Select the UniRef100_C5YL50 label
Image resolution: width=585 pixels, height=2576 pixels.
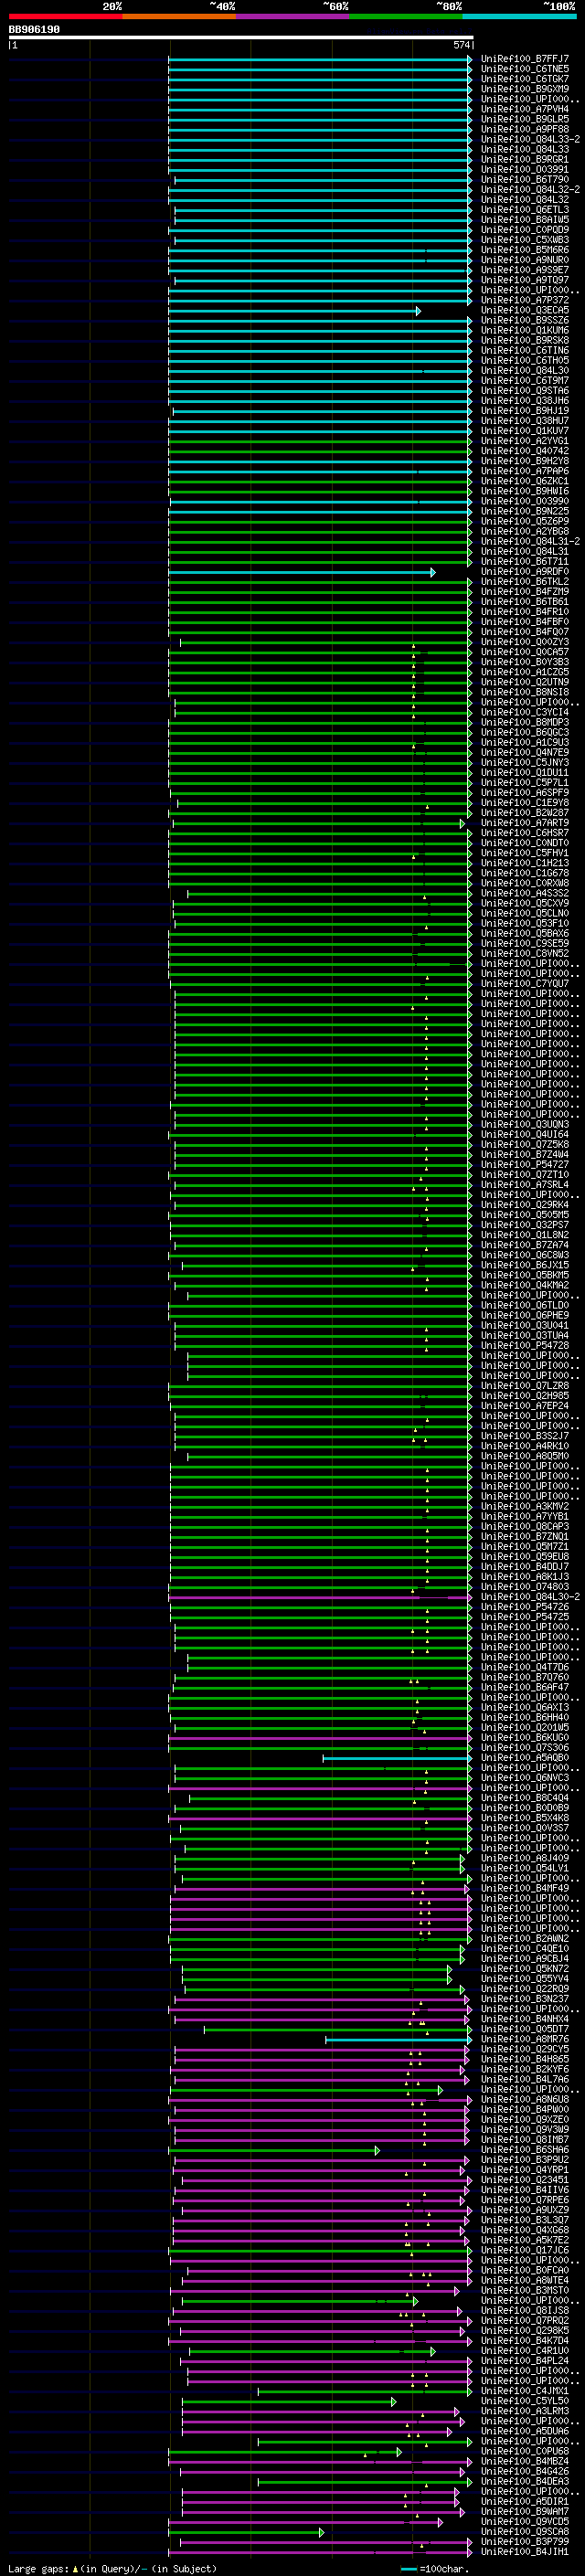coord(525,2401)
